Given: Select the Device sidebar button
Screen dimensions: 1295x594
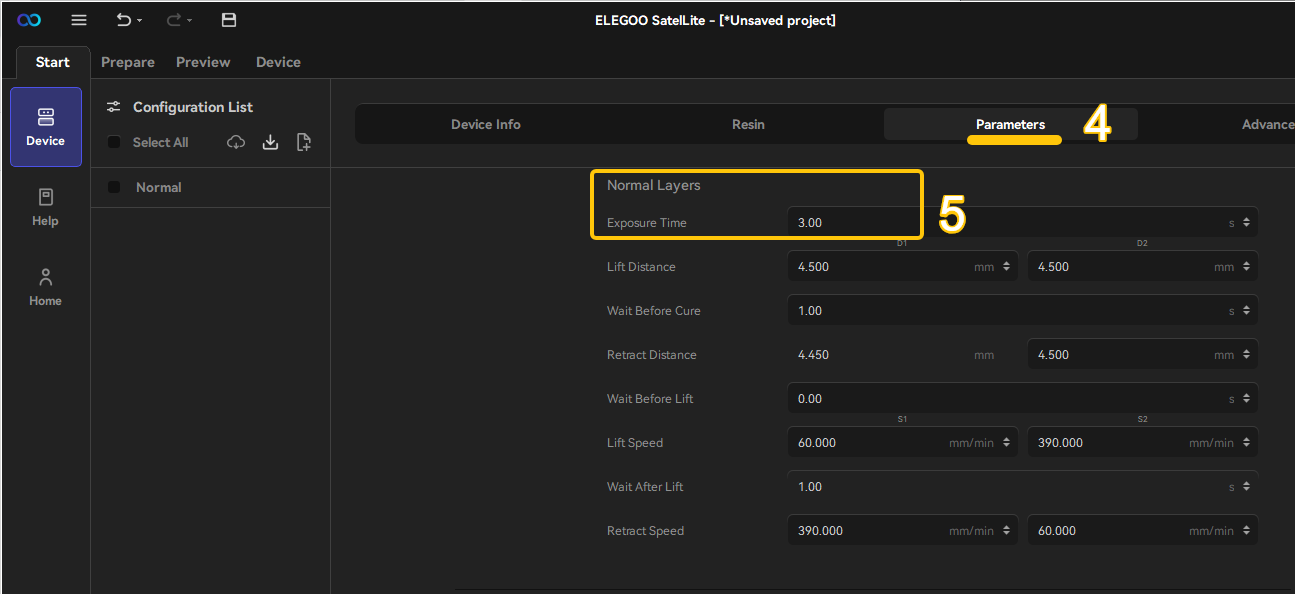Looking at the screenshot, I should pyautogui.click(x=45, y=127).
